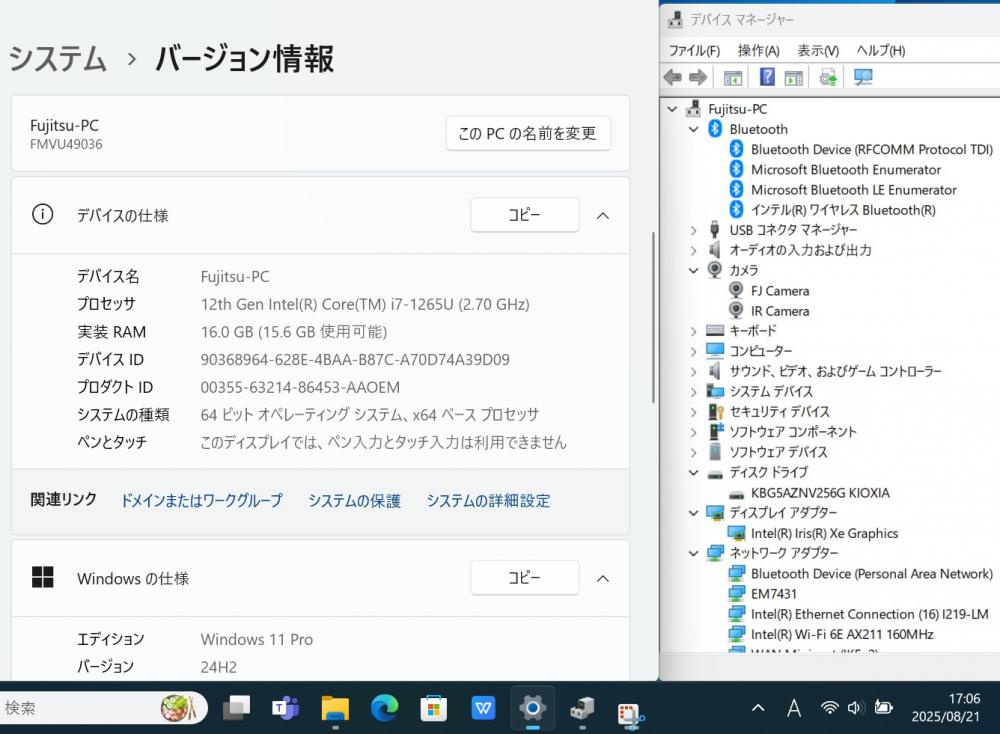The height and width of the screenshot is (734, 1000).
Task: Go back to システム in breadcrumb
Action: pos(58,59)
